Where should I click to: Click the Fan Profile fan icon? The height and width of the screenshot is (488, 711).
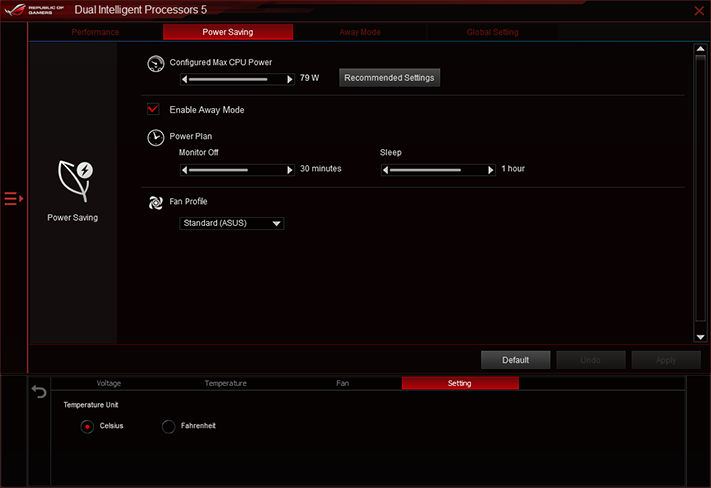coord(156,202)
